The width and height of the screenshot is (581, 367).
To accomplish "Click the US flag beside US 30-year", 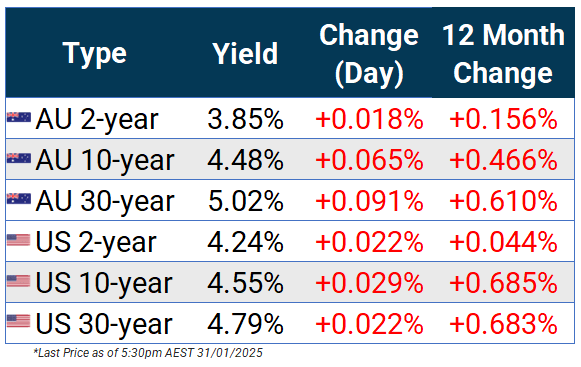I will [x=19, y=321].
